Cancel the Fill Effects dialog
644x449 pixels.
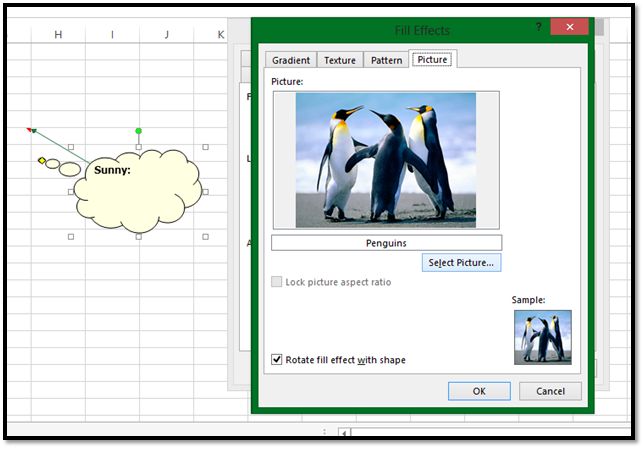[550, 391]
